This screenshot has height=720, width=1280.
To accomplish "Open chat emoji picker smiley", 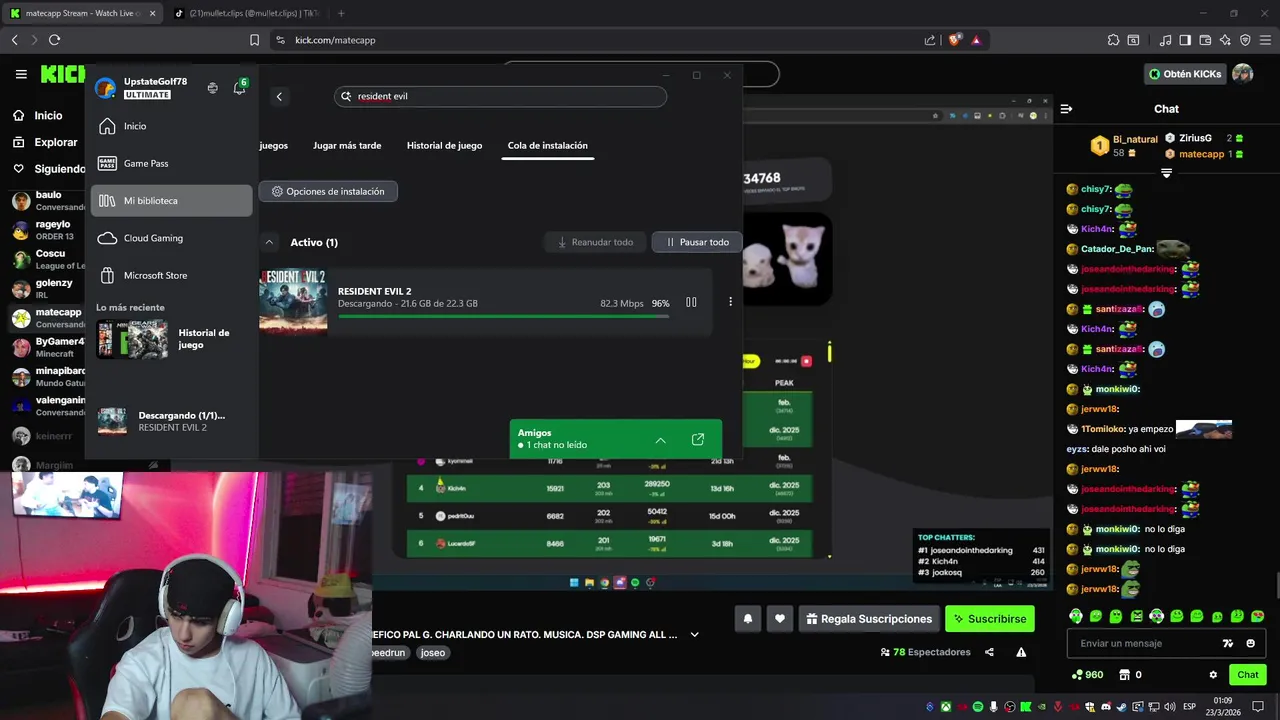I will click(x=1250, y=644).
